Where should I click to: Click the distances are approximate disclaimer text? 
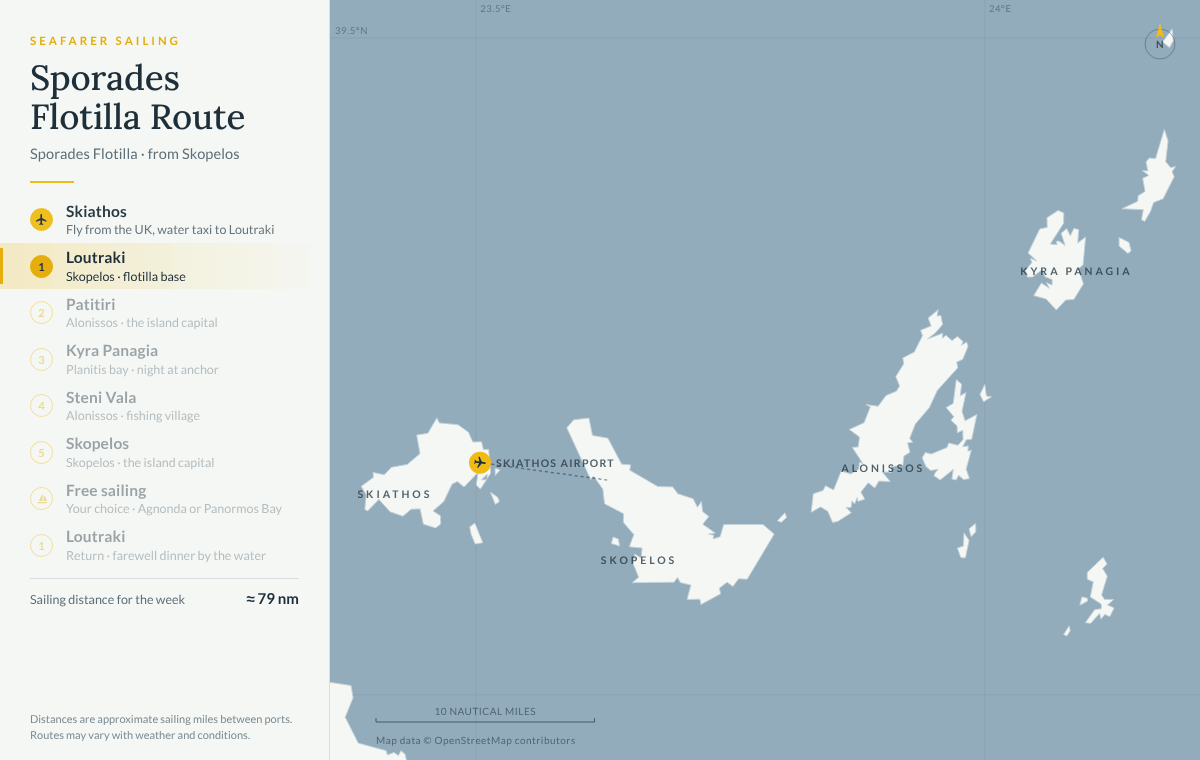click(x=161, y=727)
